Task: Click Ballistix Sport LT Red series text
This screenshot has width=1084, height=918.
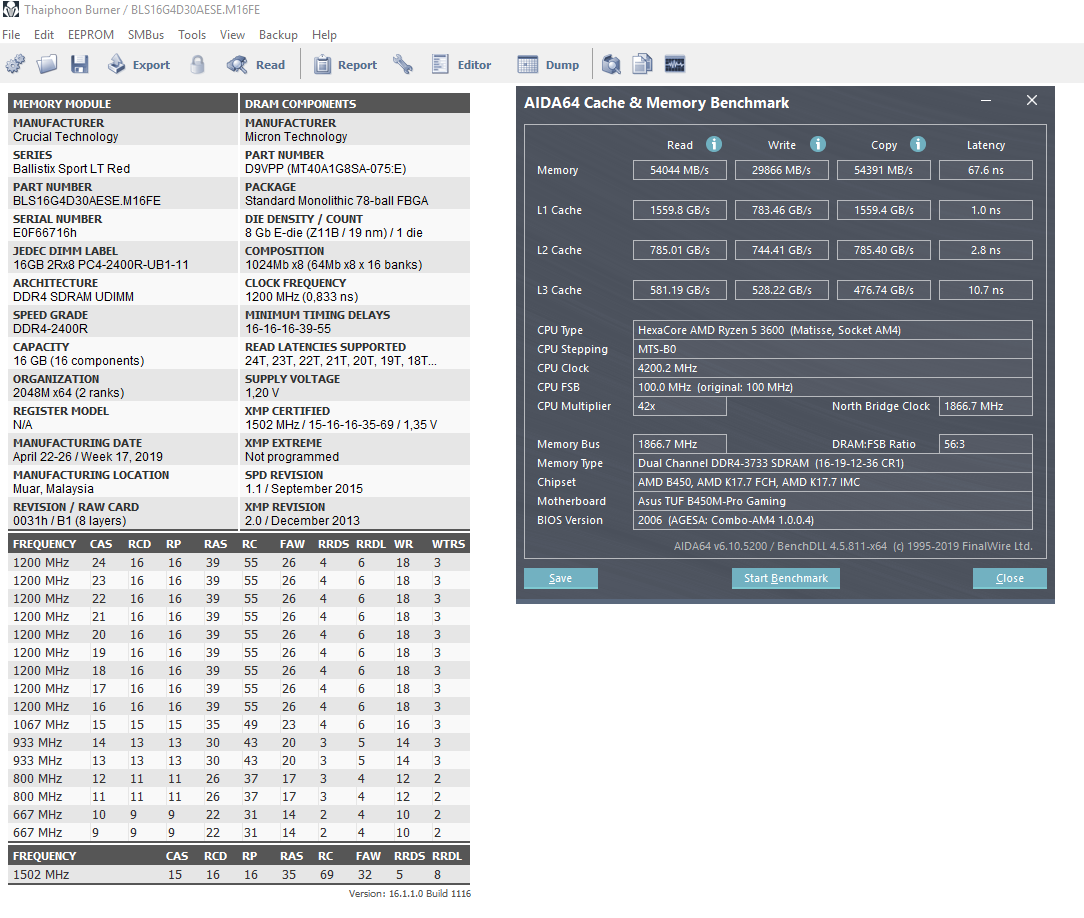Action: (x=71, y=169)
